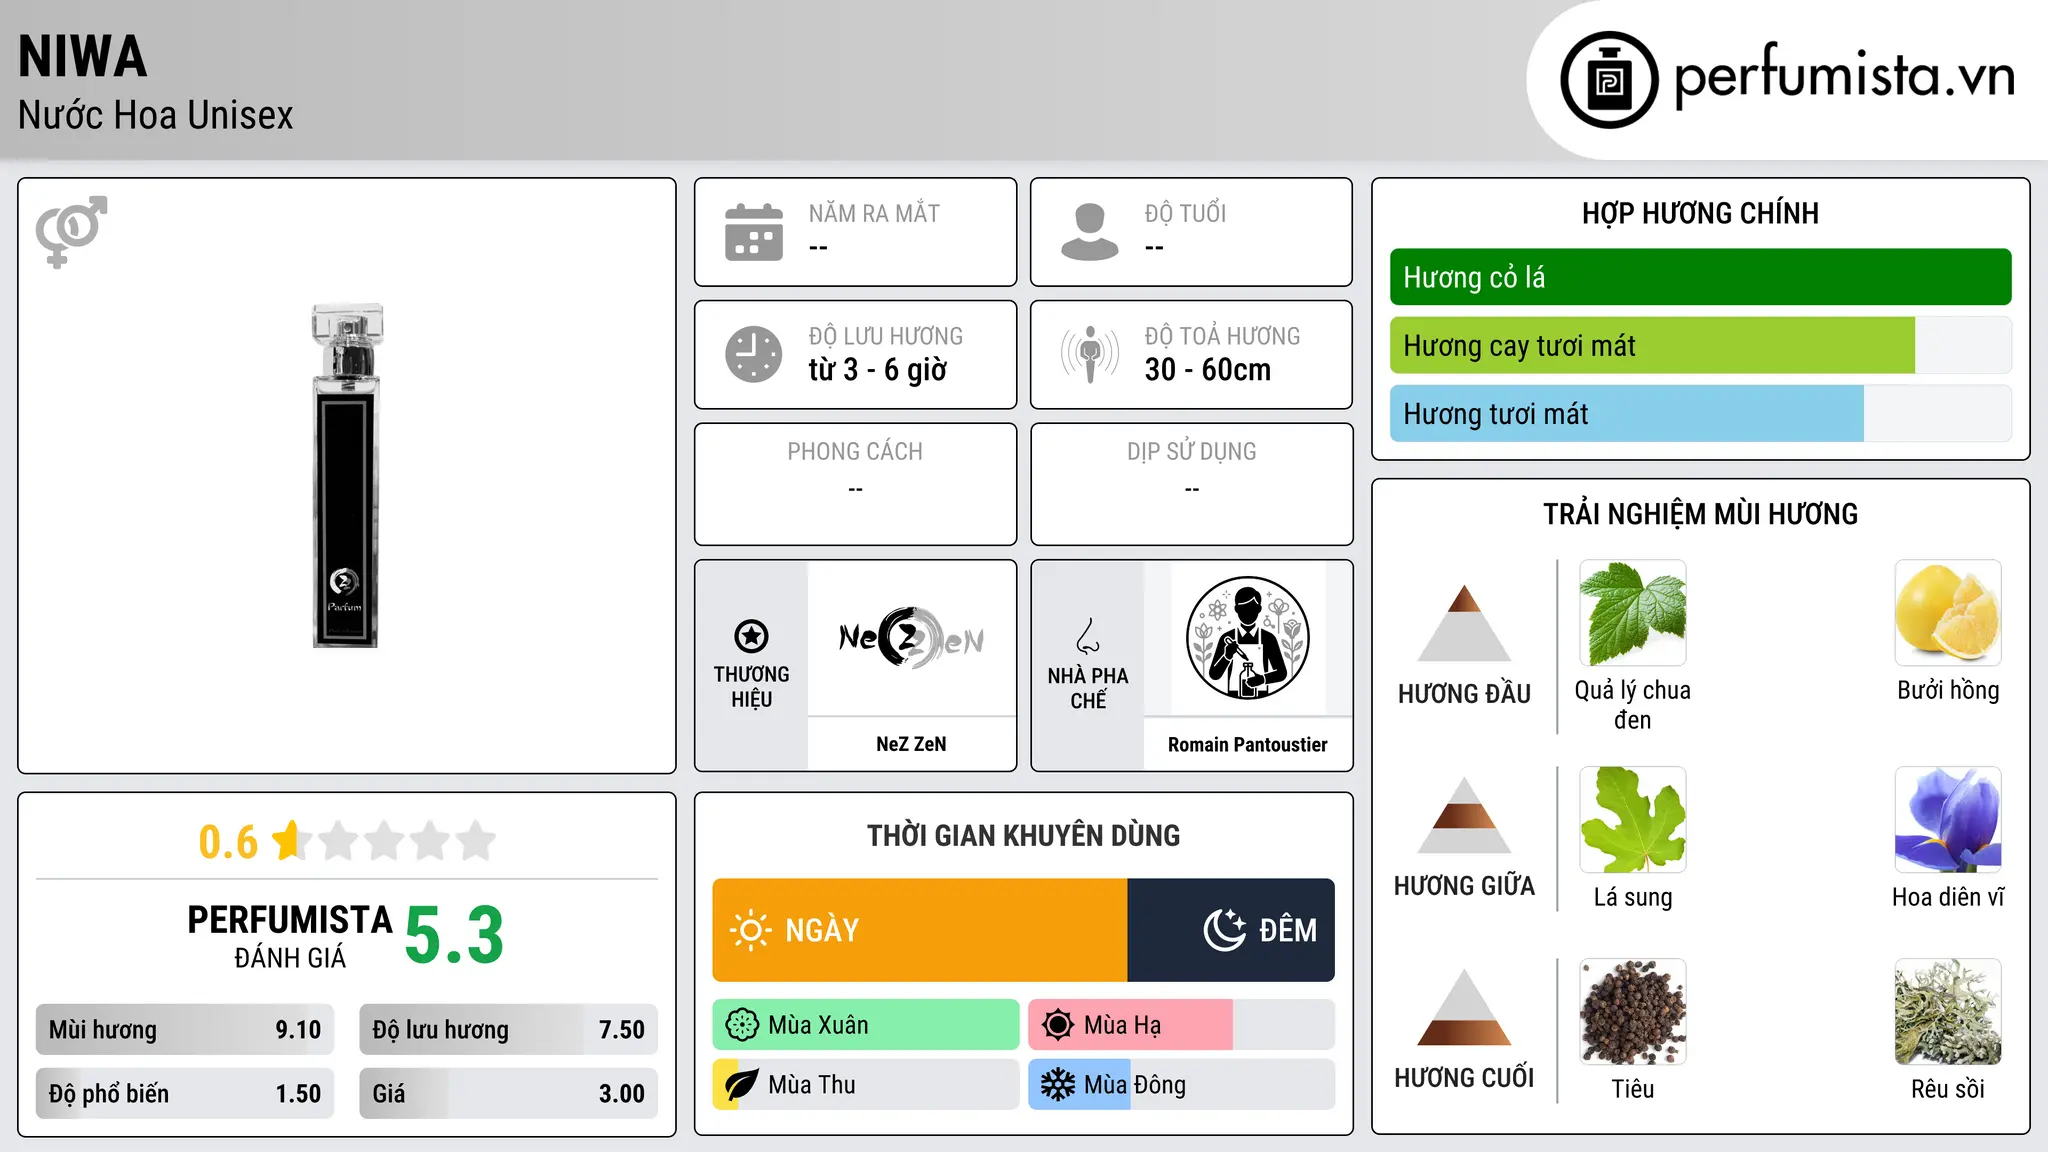Click the 'từ 3 - 6 giờ' longevity value
The width and height of the screenshot is (2048, 1152).
878,370
